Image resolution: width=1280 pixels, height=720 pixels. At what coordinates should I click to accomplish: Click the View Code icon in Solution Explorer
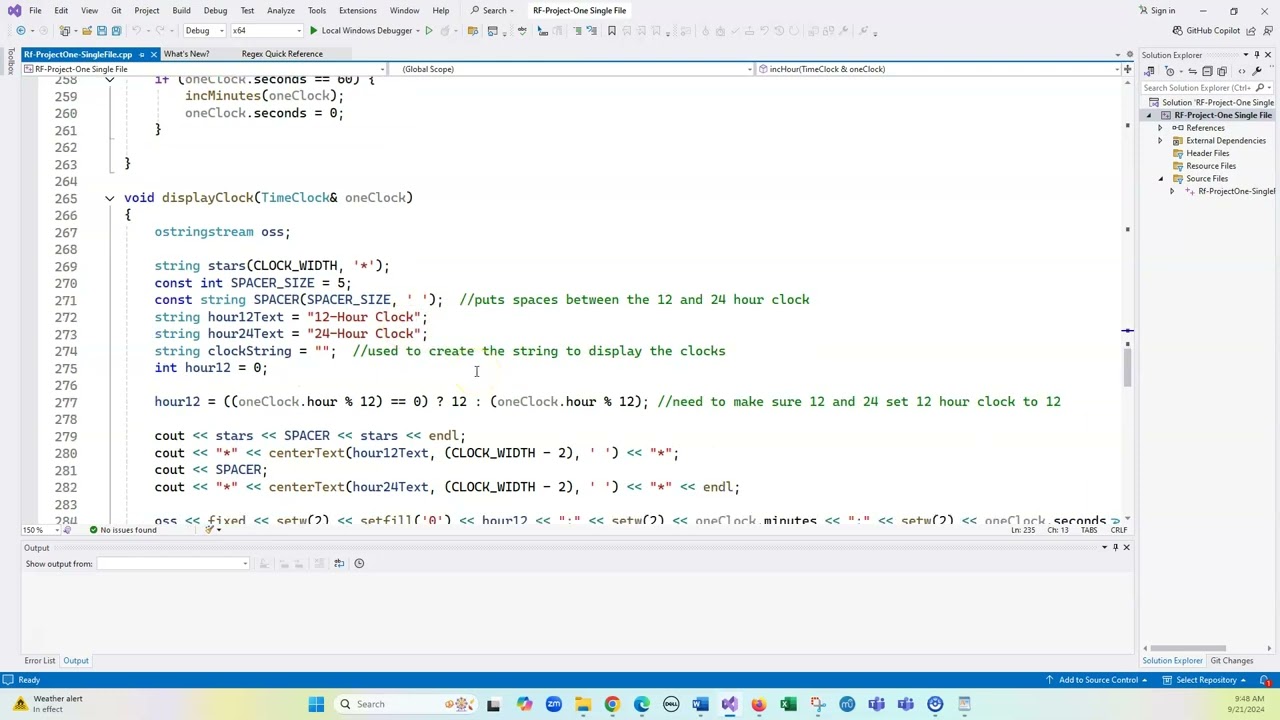pyautogui.click(x=1242, y=71)
